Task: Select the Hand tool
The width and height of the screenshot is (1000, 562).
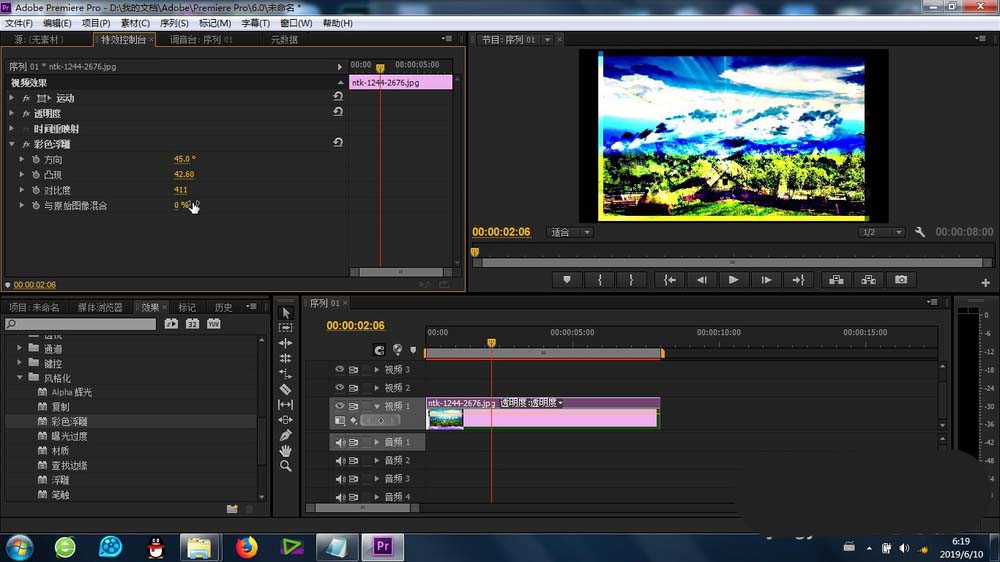Action: (286, 450)
